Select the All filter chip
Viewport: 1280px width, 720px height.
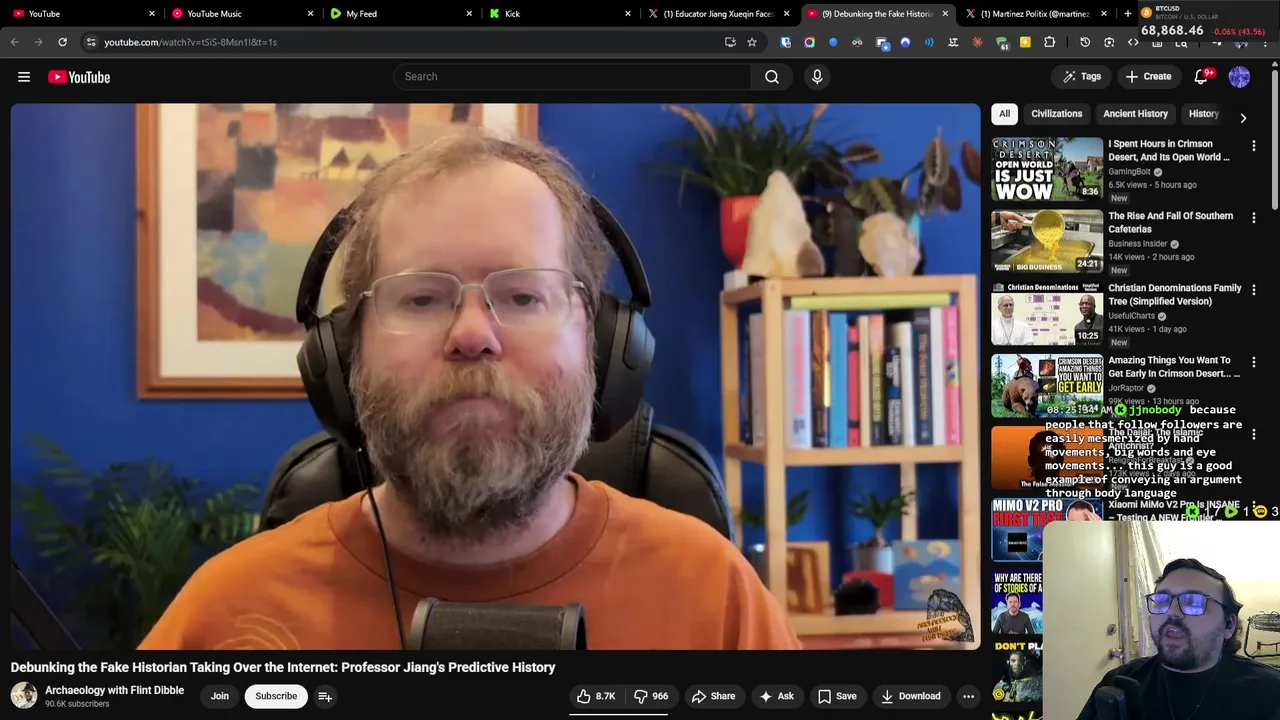coord(1004,114)
